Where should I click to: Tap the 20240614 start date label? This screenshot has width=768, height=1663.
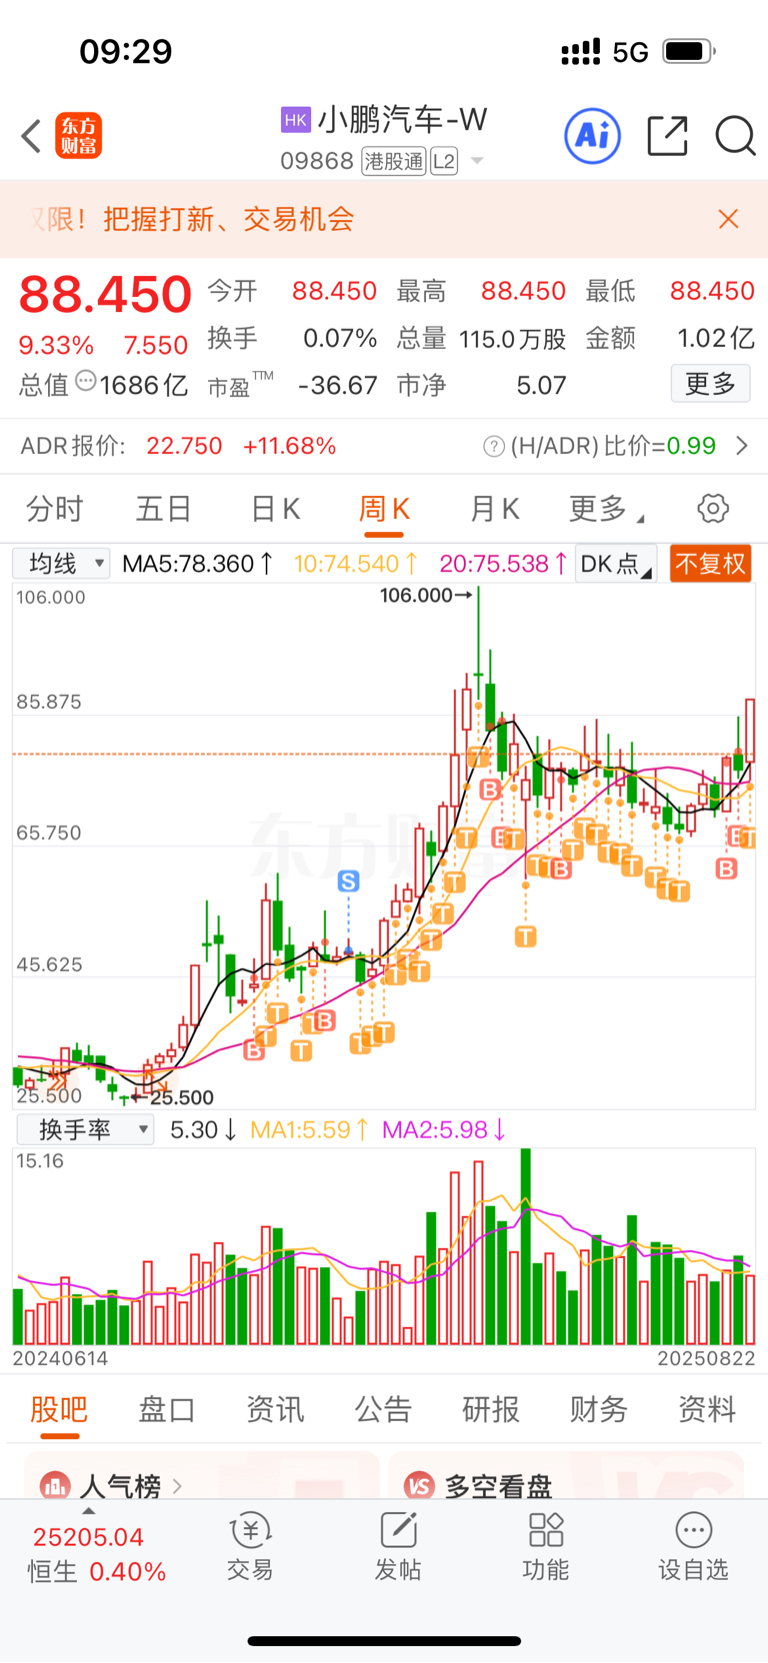click(60, 1358)
